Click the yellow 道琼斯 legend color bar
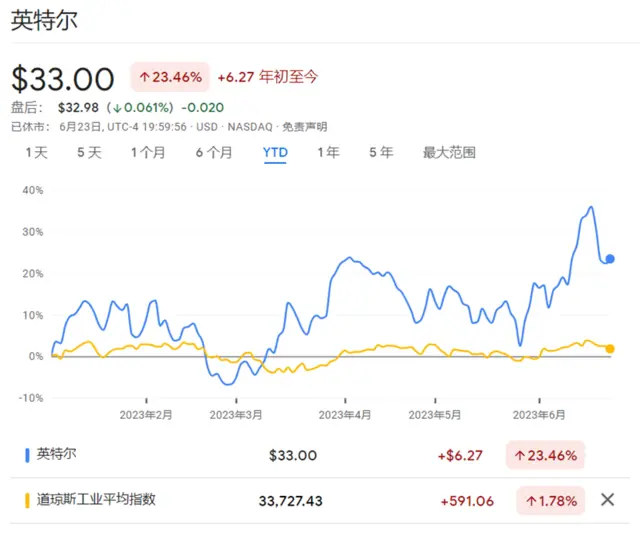 (x=27, y=501)
